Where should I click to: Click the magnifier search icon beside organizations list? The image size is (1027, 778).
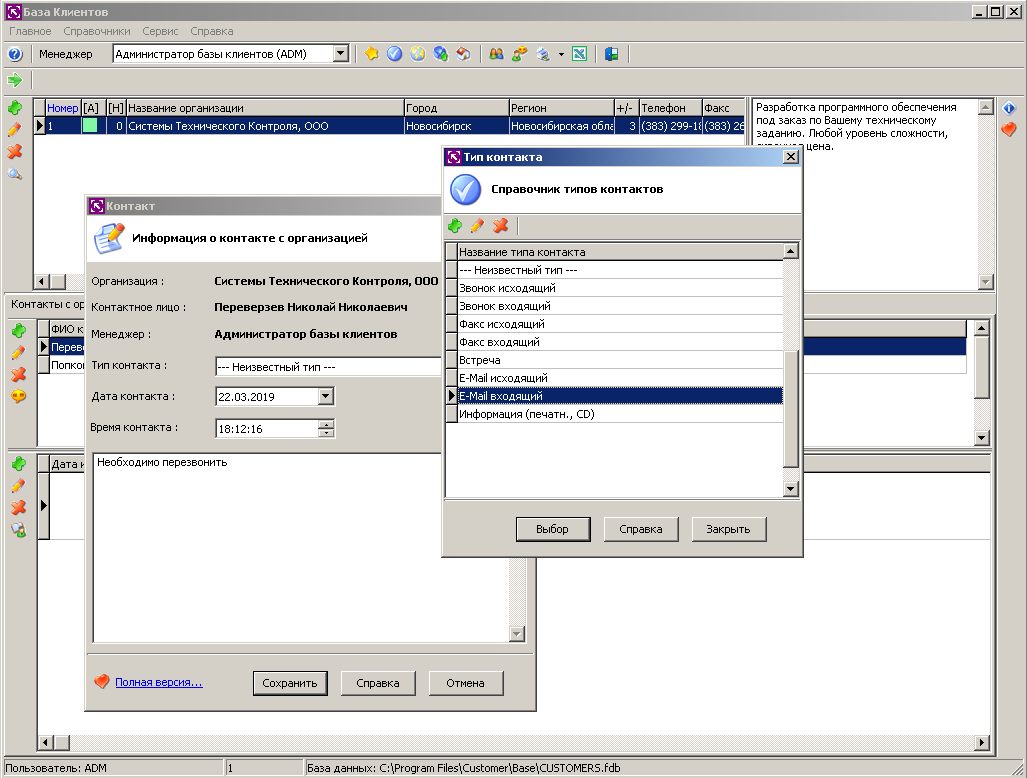coord(15,174)
